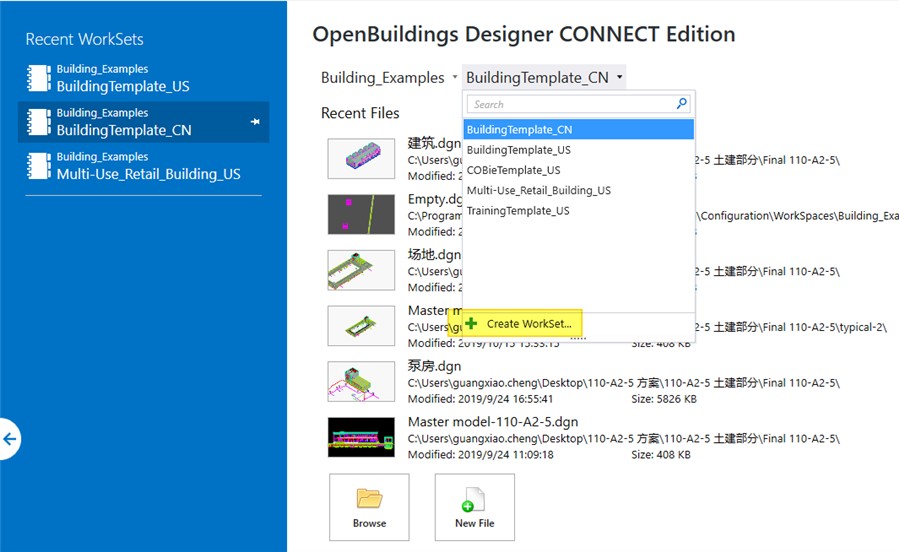Choose COBieTemplate_US in the dropdown list
This screenshot has height=552, width=899.
pyautogui.click(x=579, y=170)
